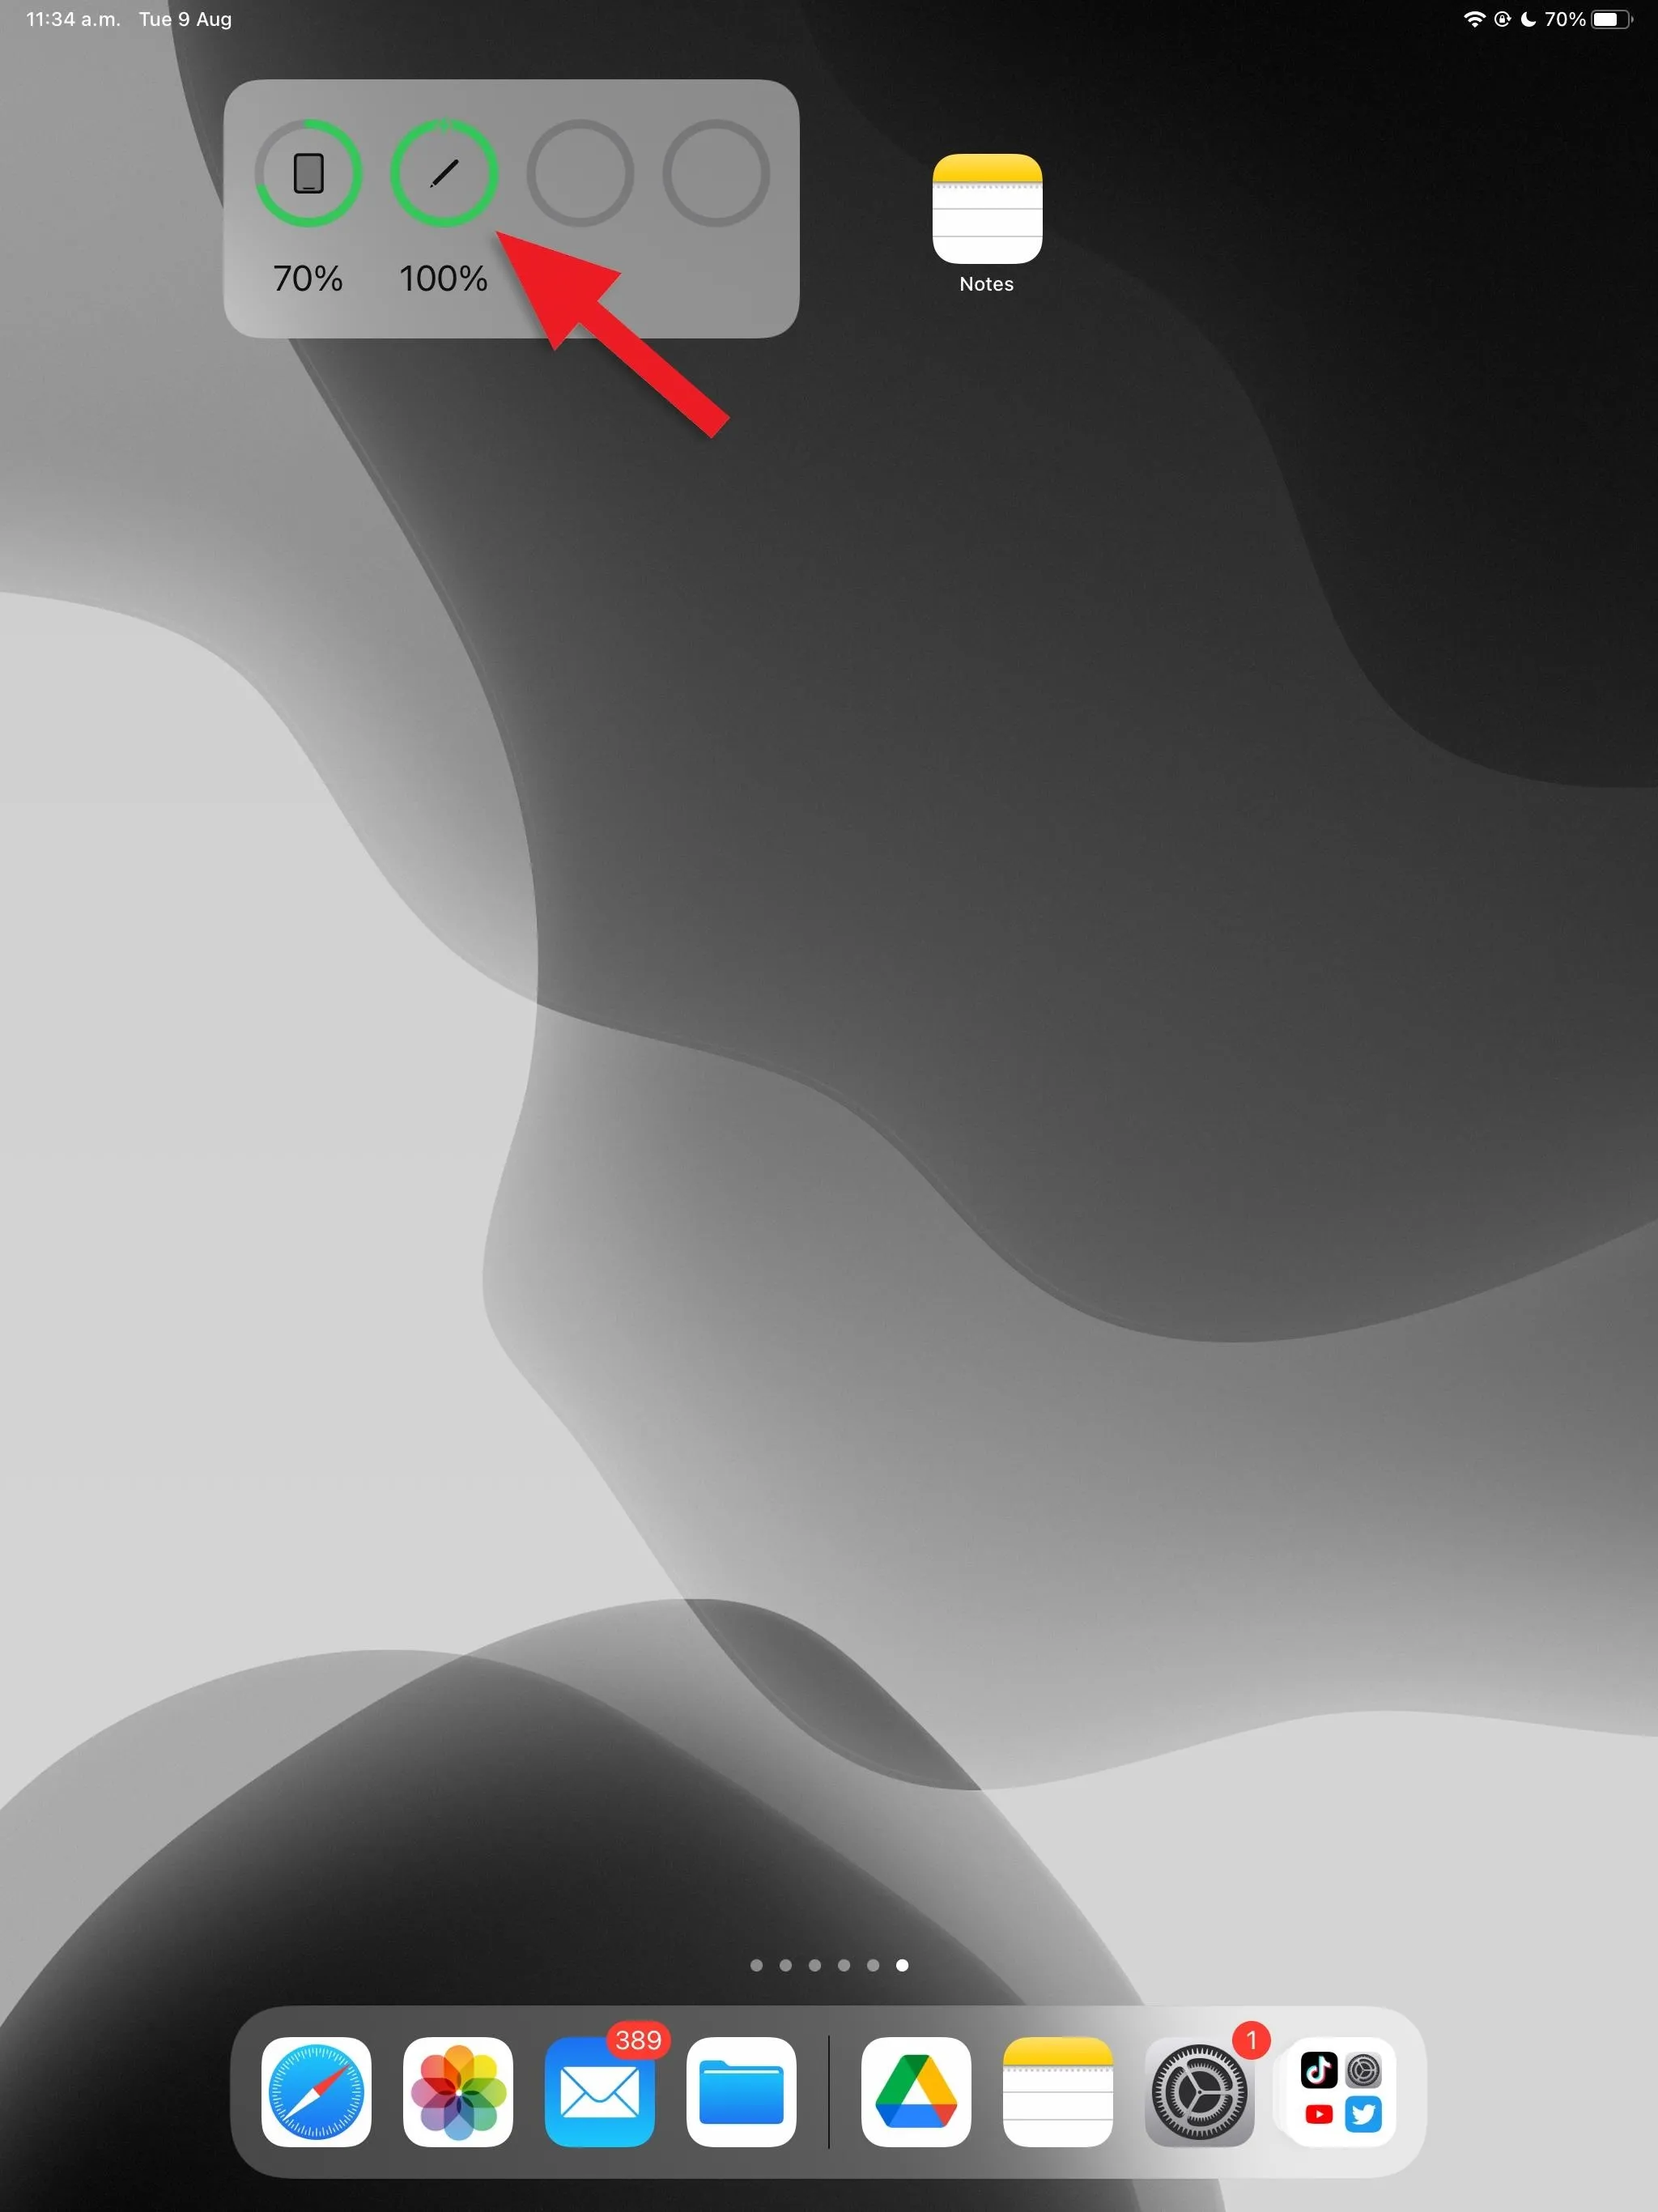The image size is (1658, 2212).
Task: Toggle the iPad device battery status
Action: point(308,174)
